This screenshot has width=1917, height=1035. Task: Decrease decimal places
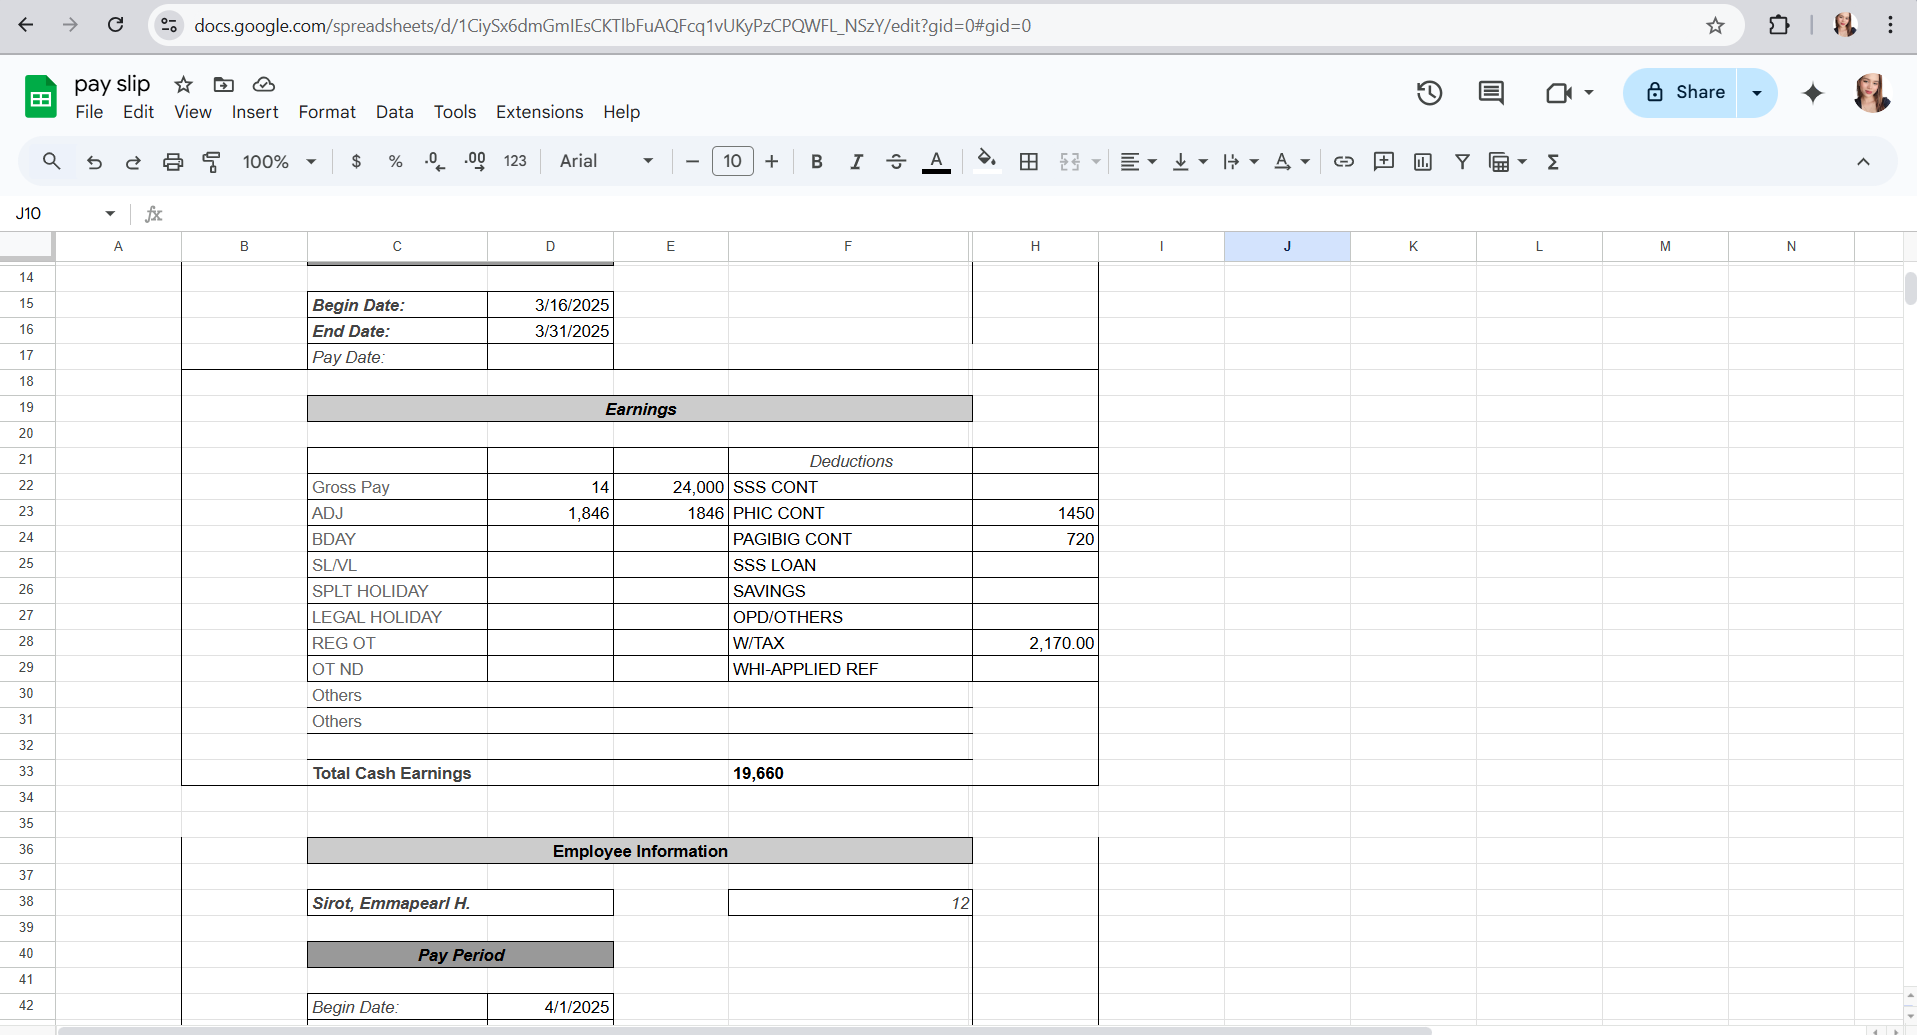pos(435,161)
